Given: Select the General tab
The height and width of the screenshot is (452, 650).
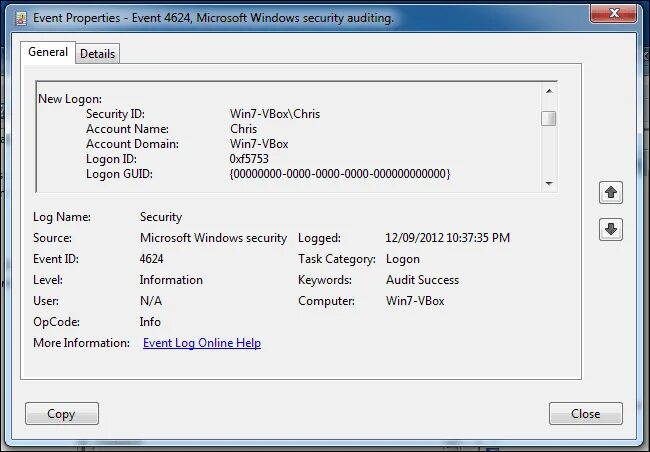Looking at the screenshot, I should tap(48, 53).
